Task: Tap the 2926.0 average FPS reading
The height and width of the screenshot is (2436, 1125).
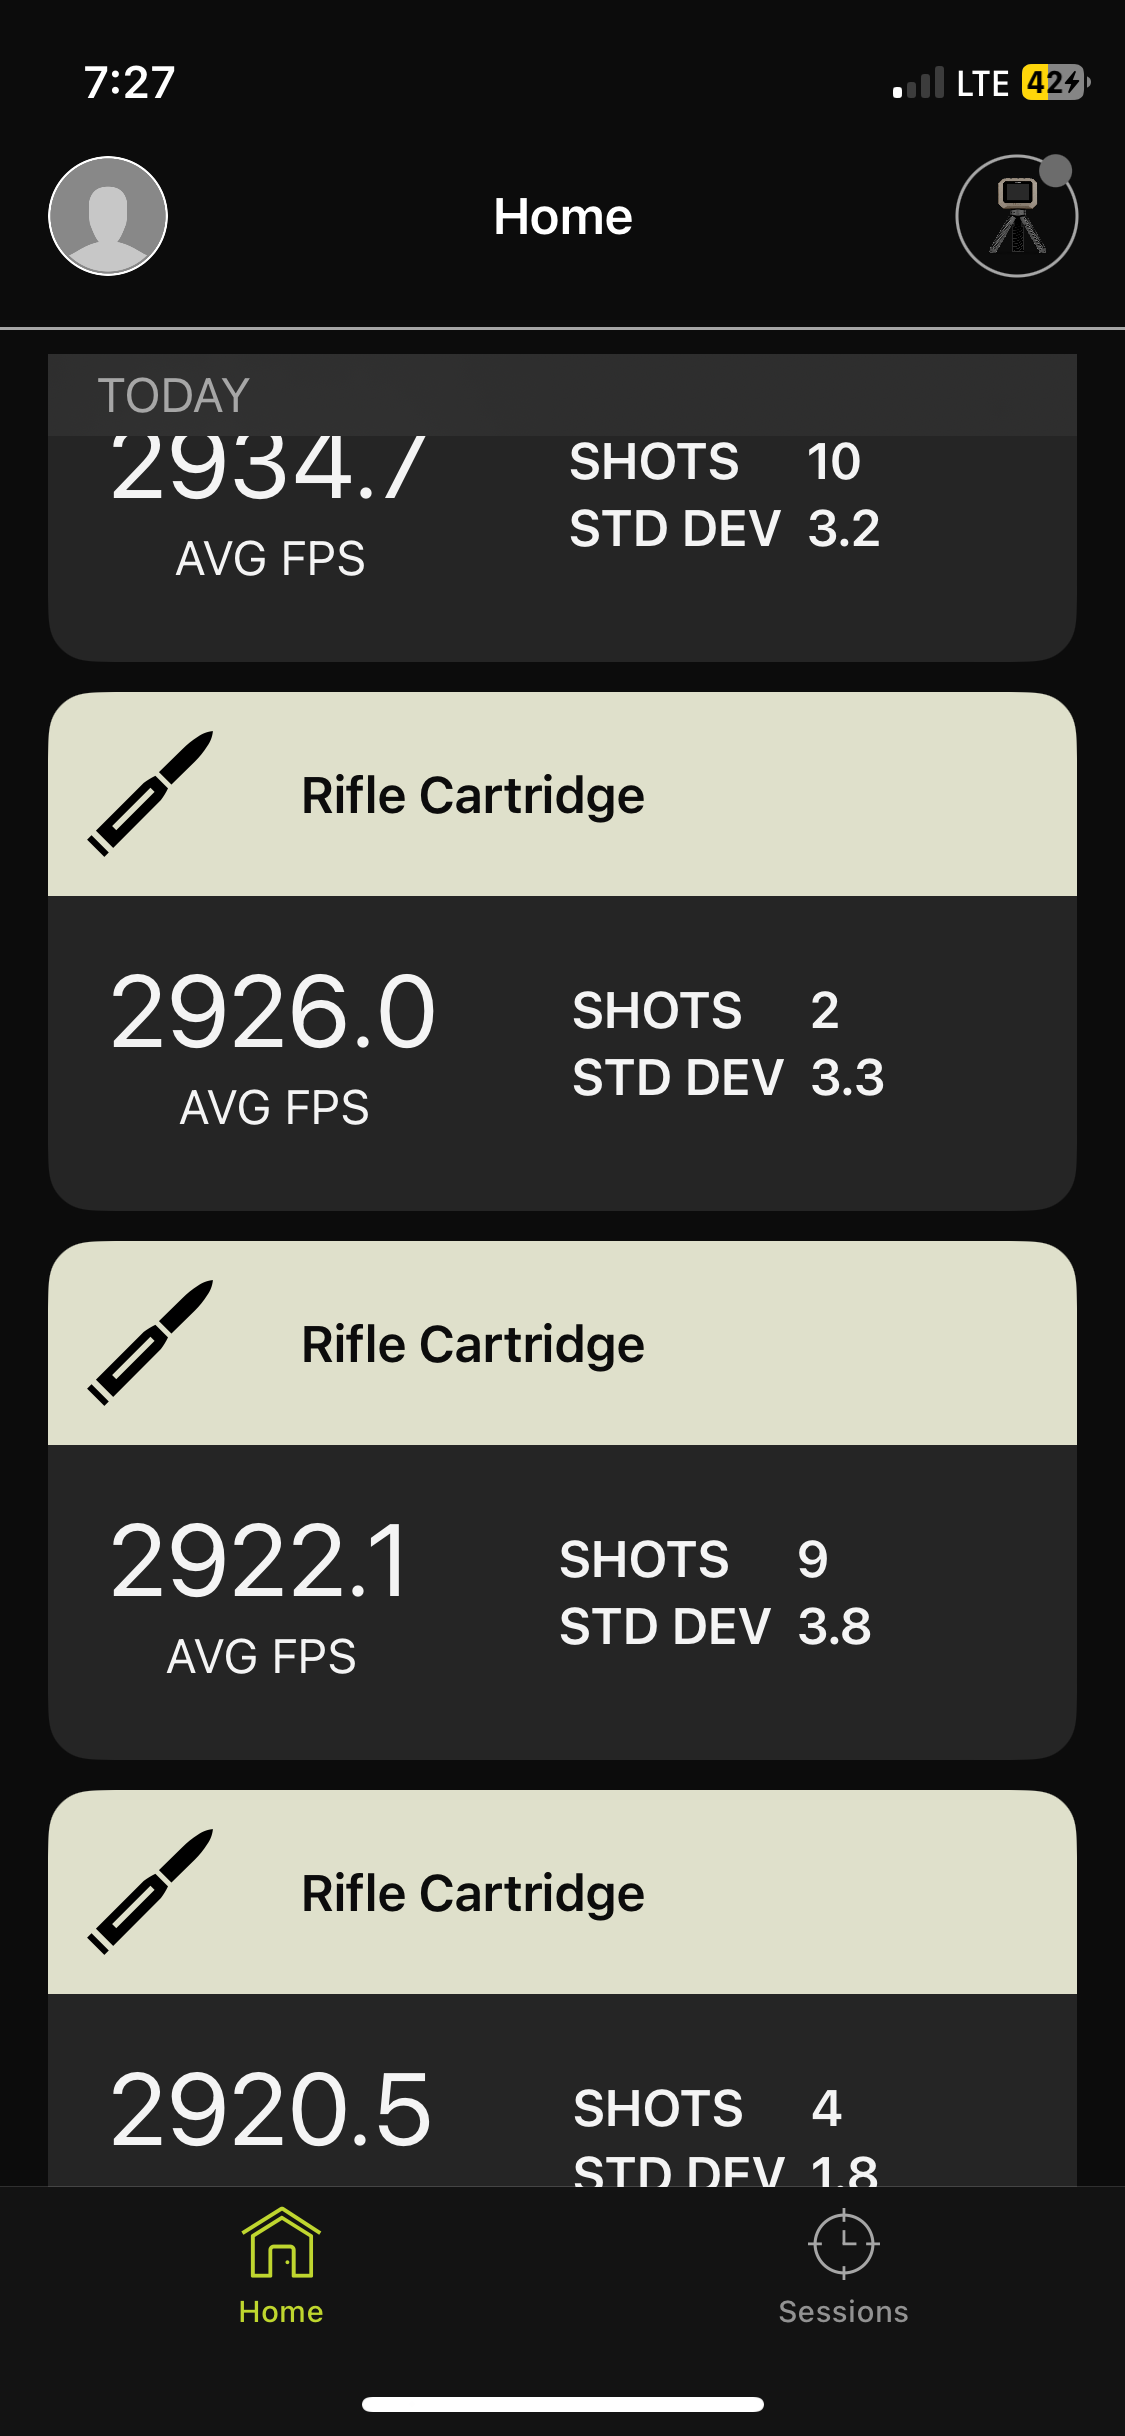Action: tap(273, 1013)
